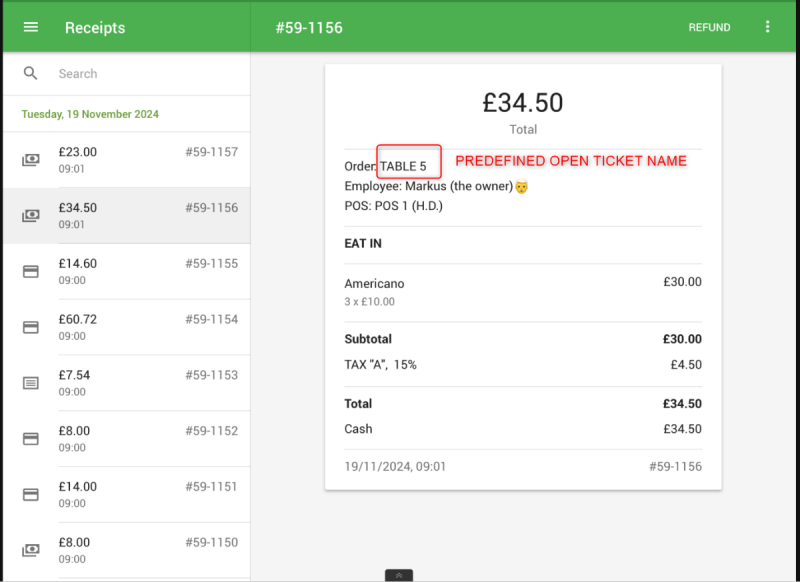Open the three-dot more options menu

(x=767, y=27)
